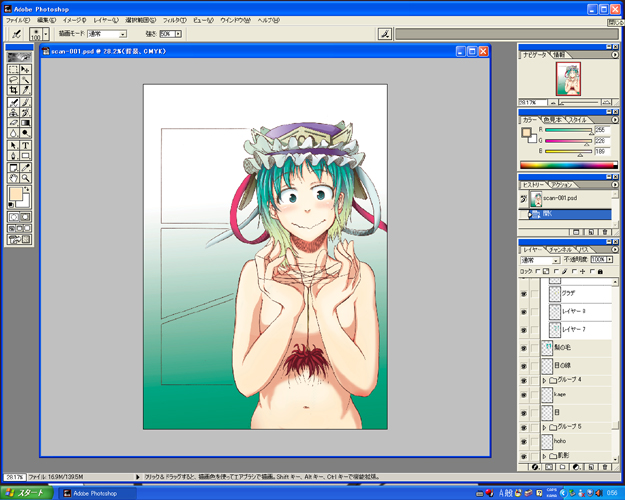The height and width of the screenshot is (500, 625).
Task: Hide the レイヤー 7 layer
Action: click(x=524, y=330)
